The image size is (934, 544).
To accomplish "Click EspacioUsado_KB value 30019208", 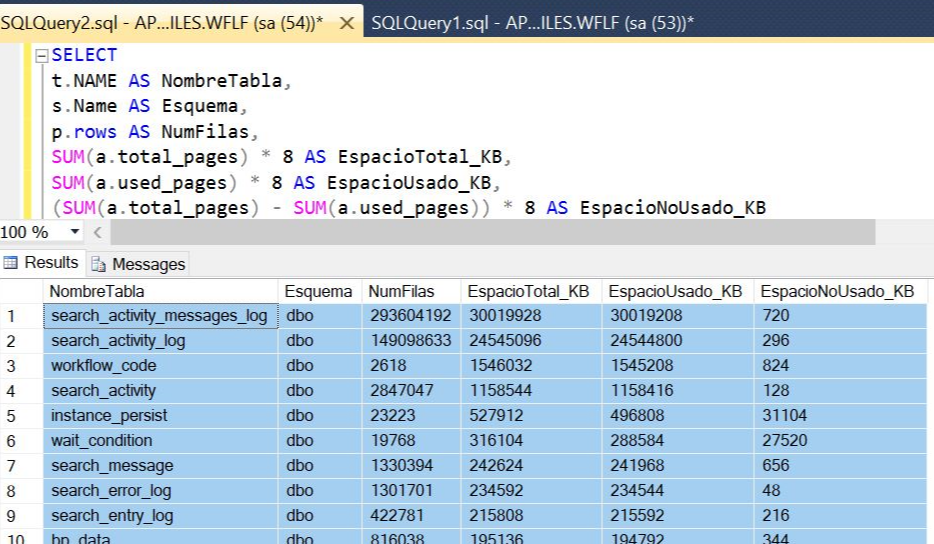I will pos(678,316).
